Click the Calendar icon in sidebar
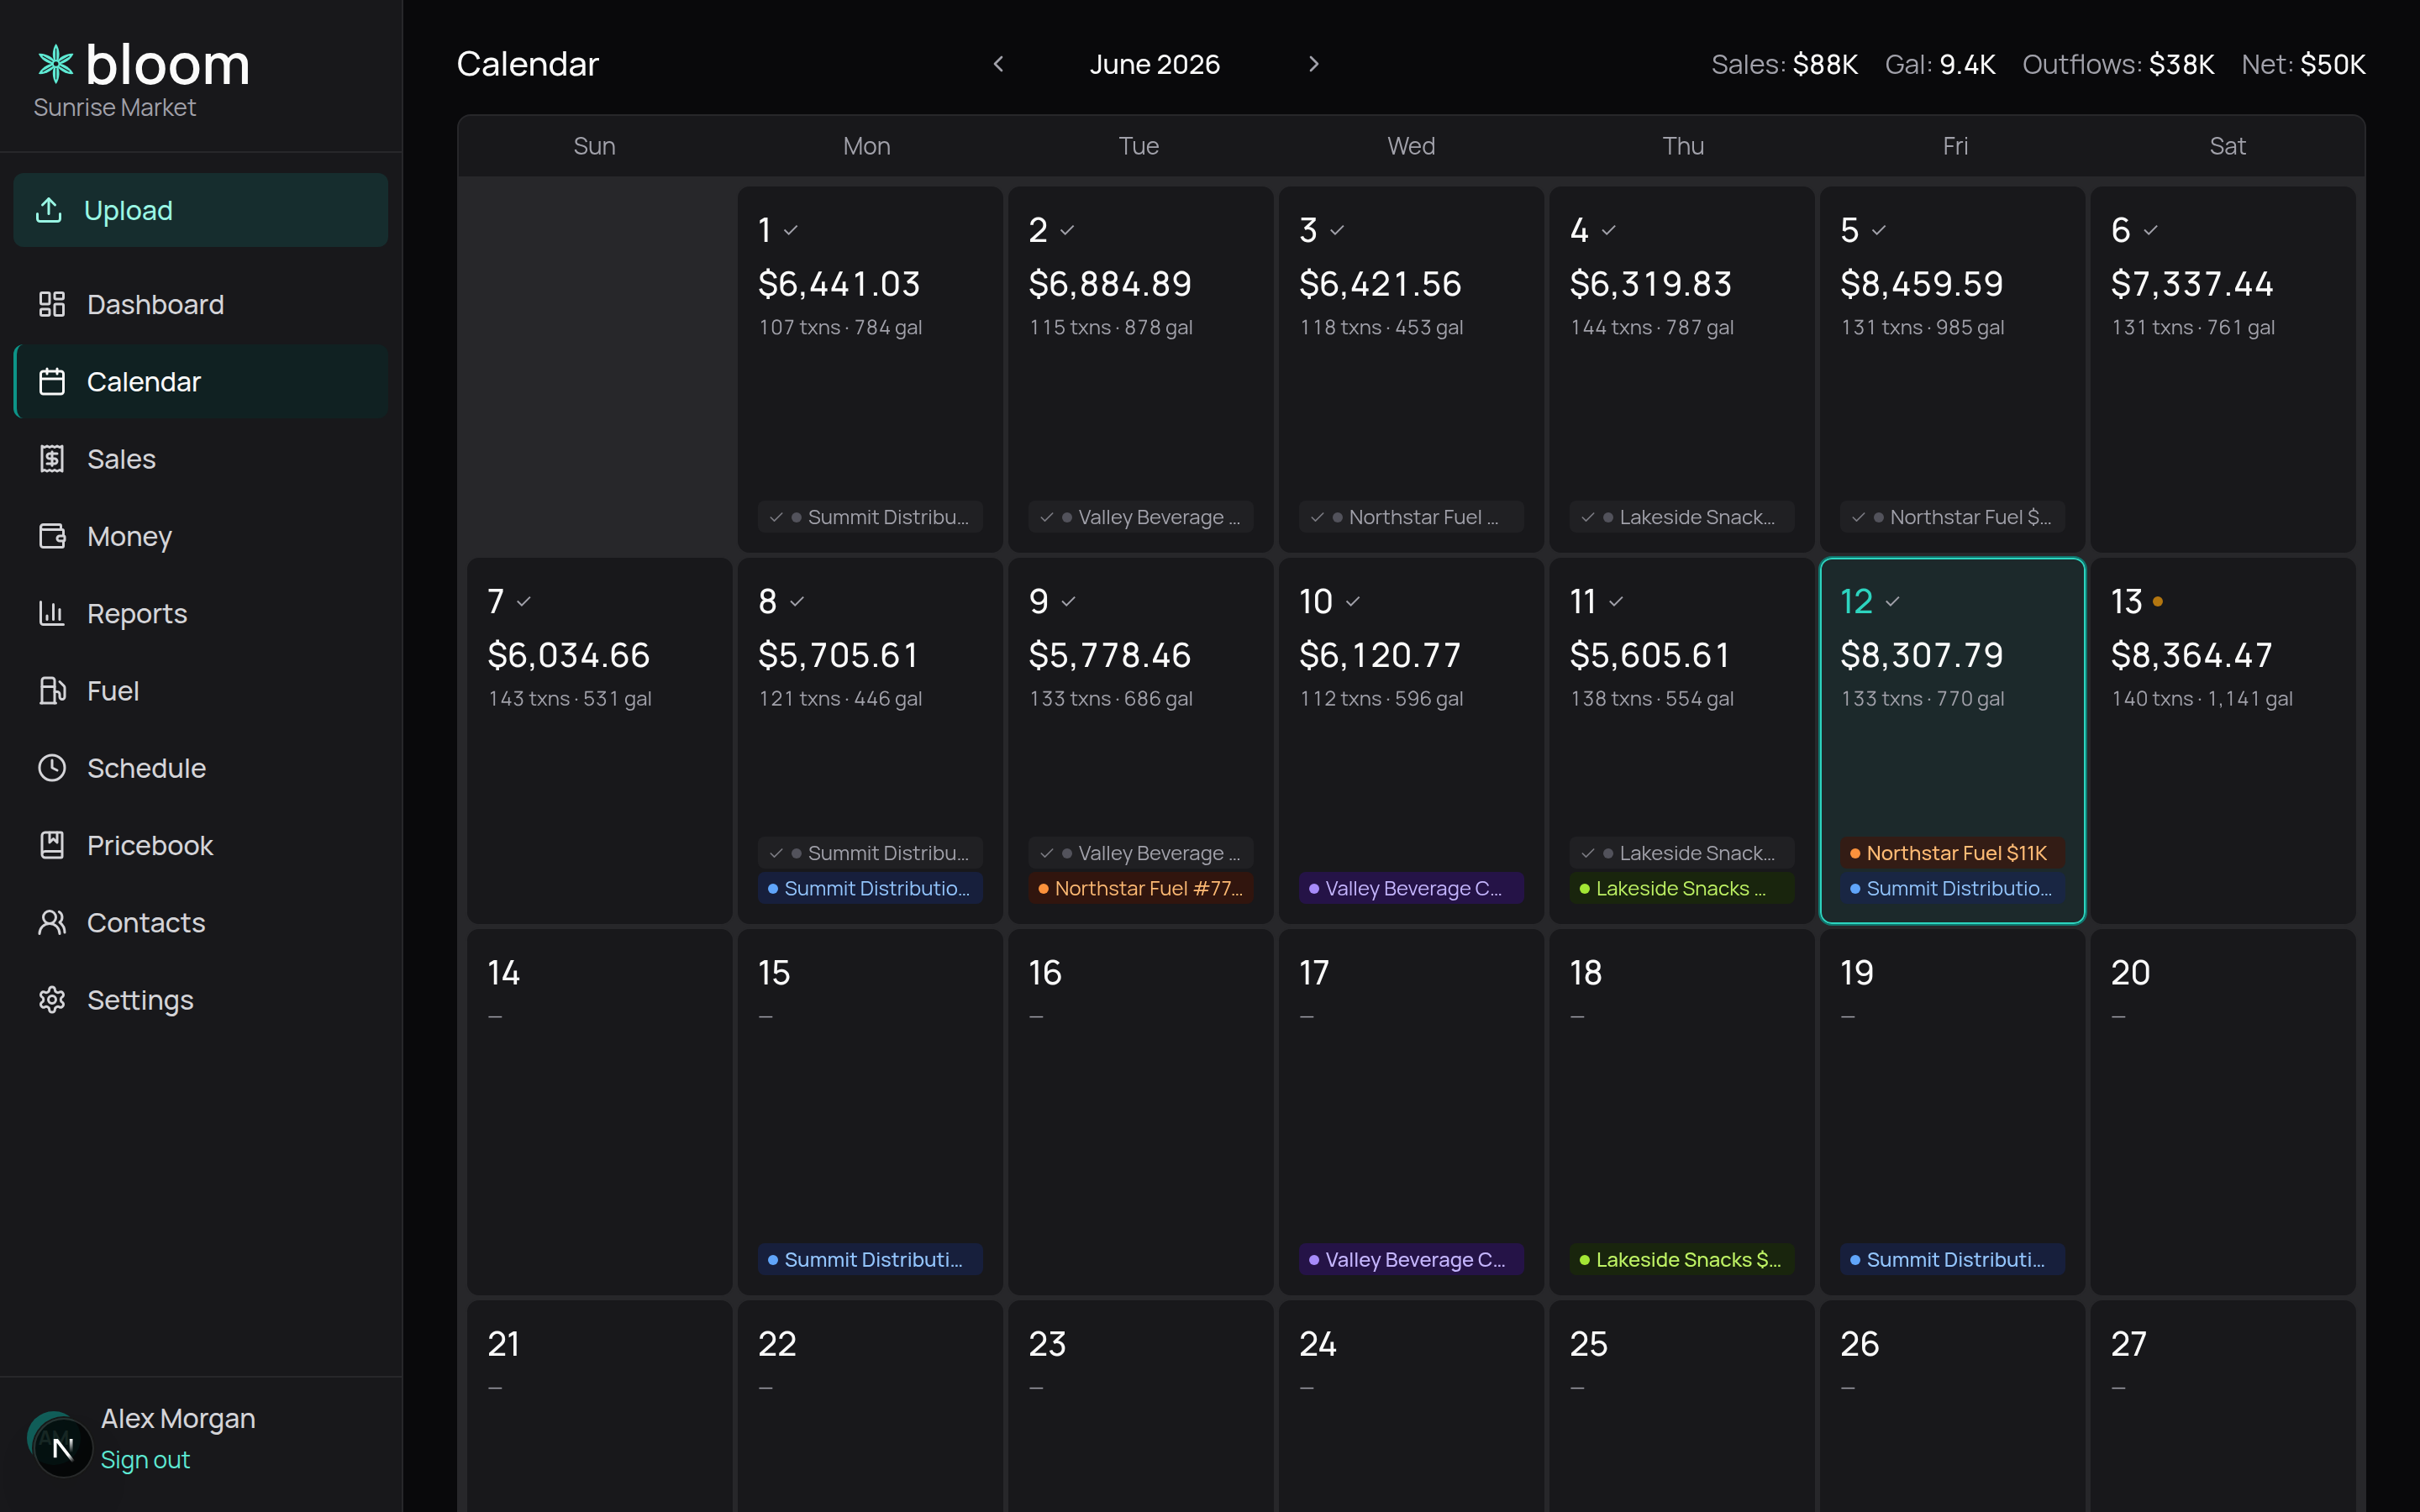 (x=52, y=382)
